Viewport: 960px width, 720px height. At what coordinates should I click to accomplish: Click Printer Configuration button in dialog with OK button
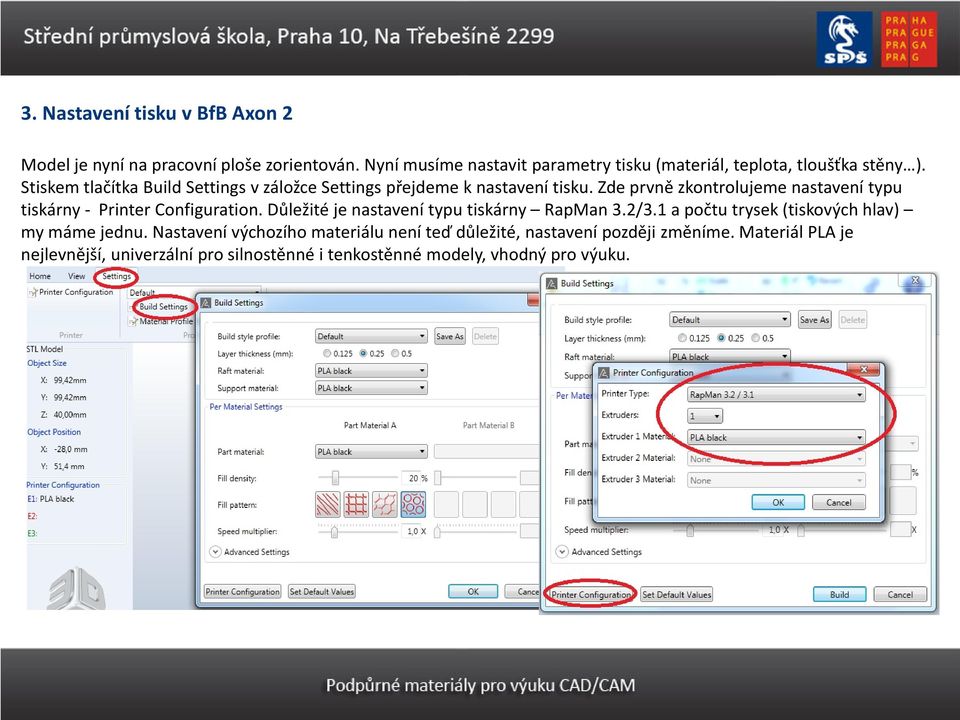tap(242, 591)
